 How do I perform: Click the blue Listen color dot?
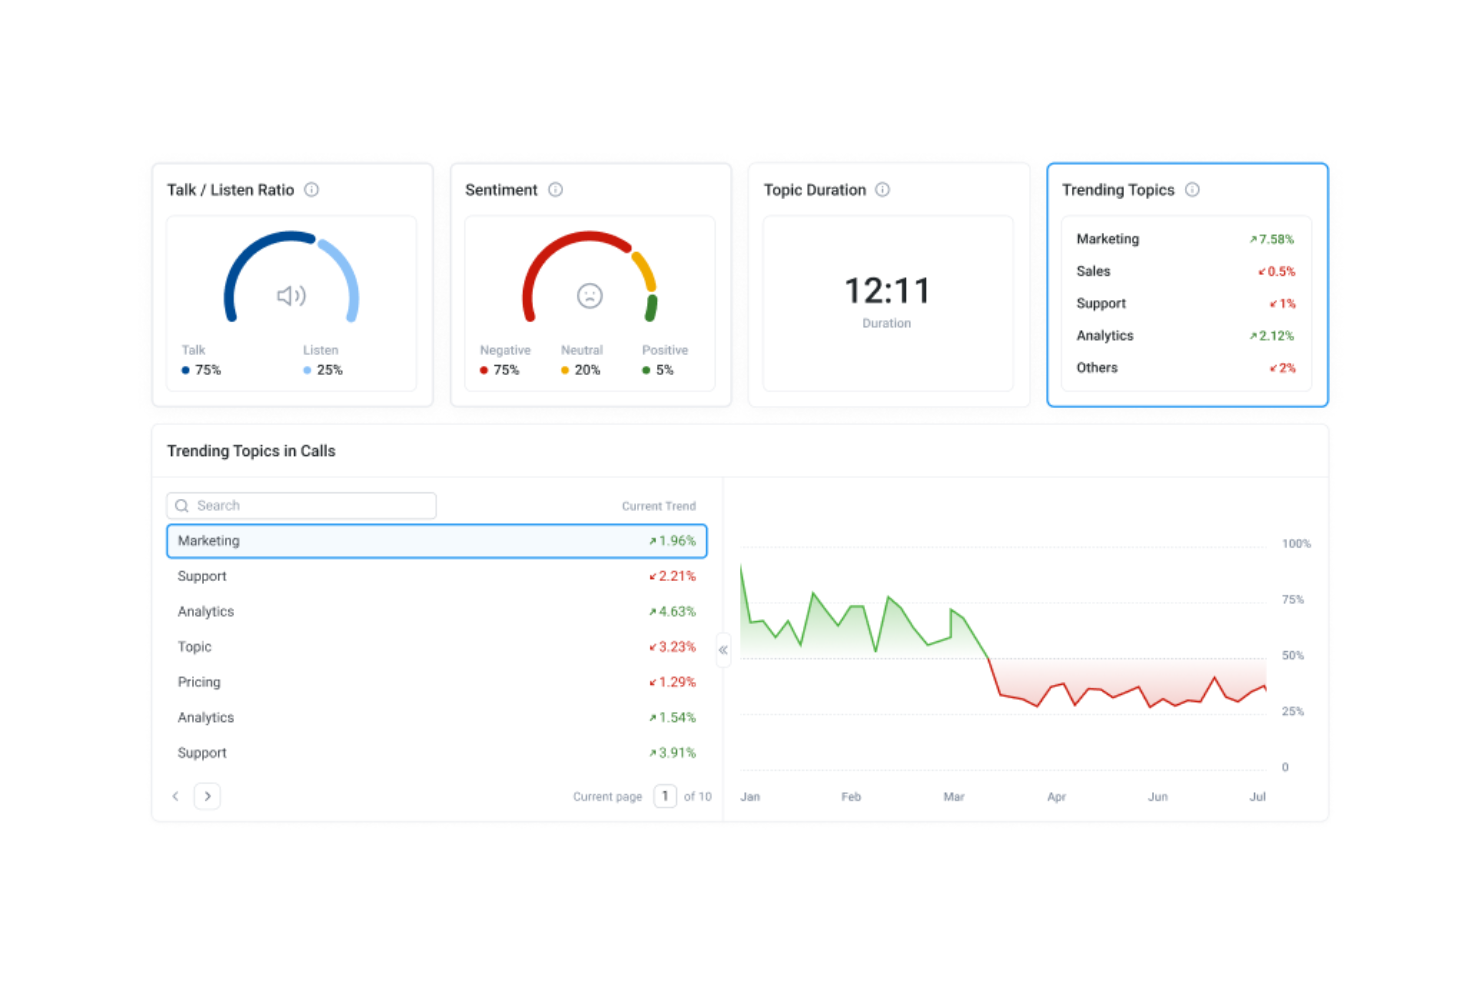(306, 370)
